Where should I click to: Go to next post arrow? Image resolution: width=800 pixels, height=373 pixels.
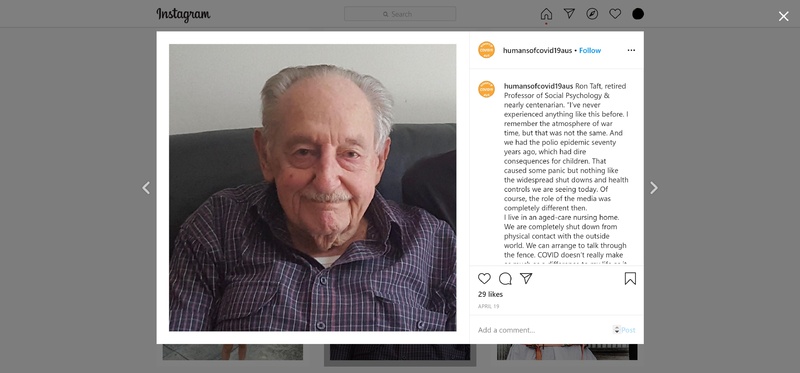click(654, 188)
